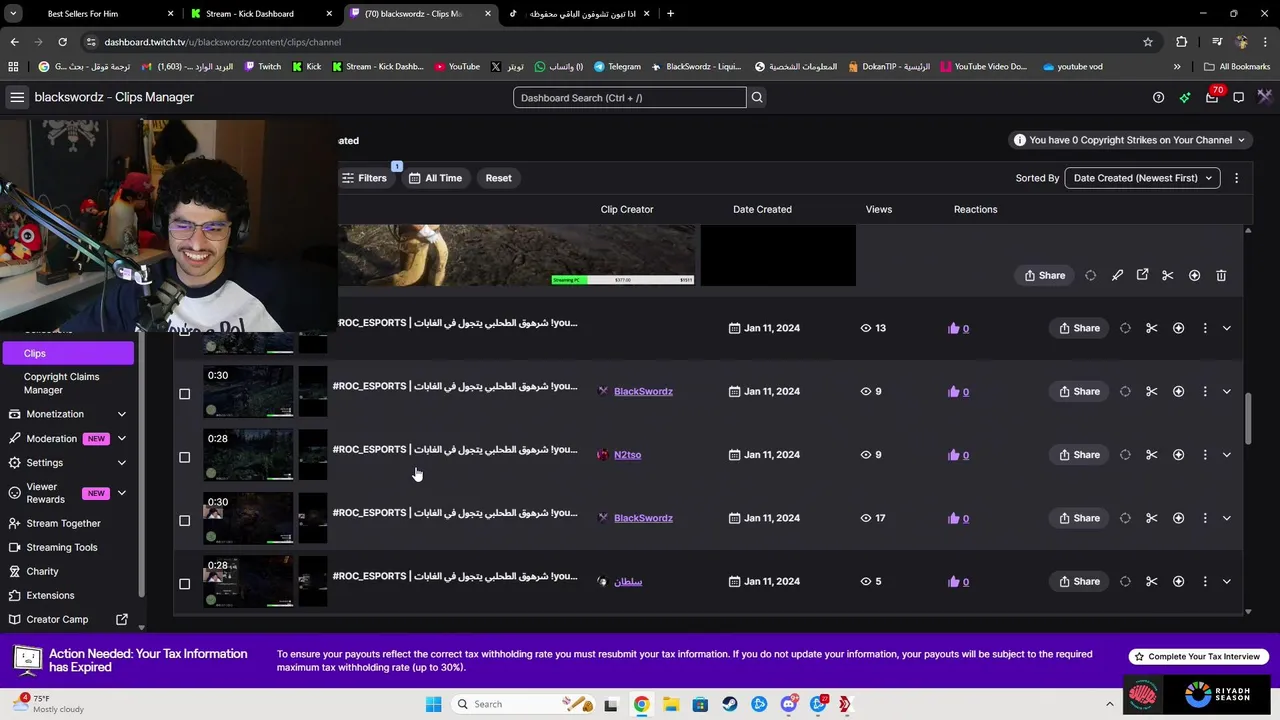Image resolution: width=1280 pixels, height=720 pixels.
Task: Open the Date Created sort dropdown
Action: 1142,178
